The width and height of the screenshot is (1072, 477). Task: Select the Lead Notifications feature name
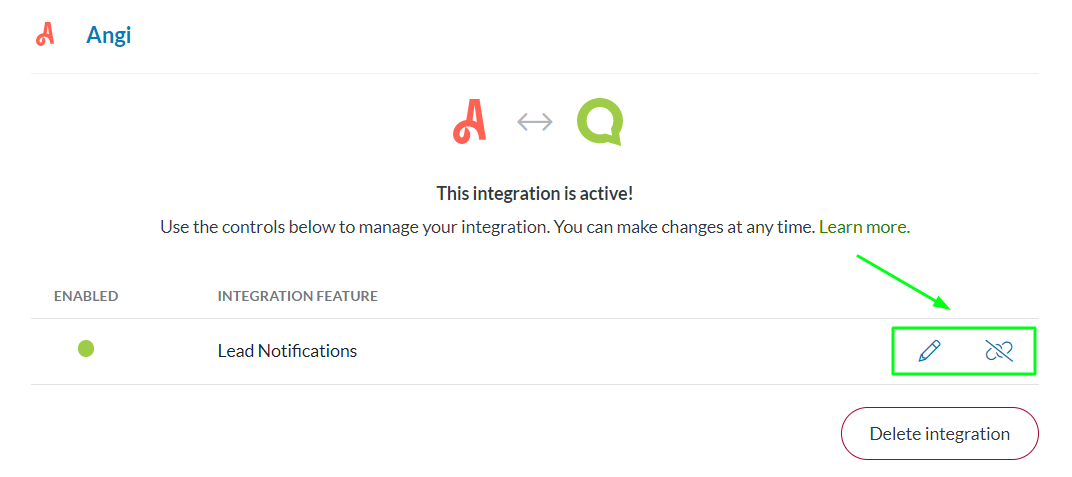pos(287,351)
